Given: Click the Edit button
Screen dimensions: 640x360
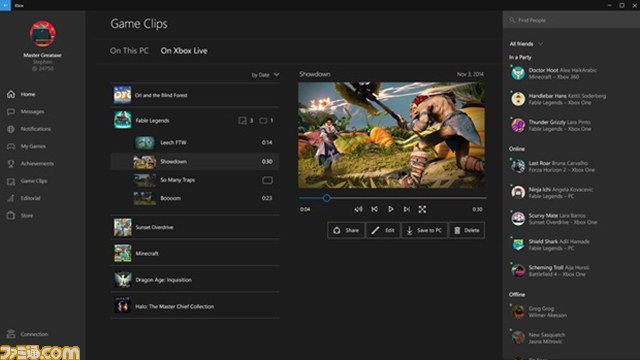Looking at the screenshot, I should pyautogui.click(x=383, y=230).
